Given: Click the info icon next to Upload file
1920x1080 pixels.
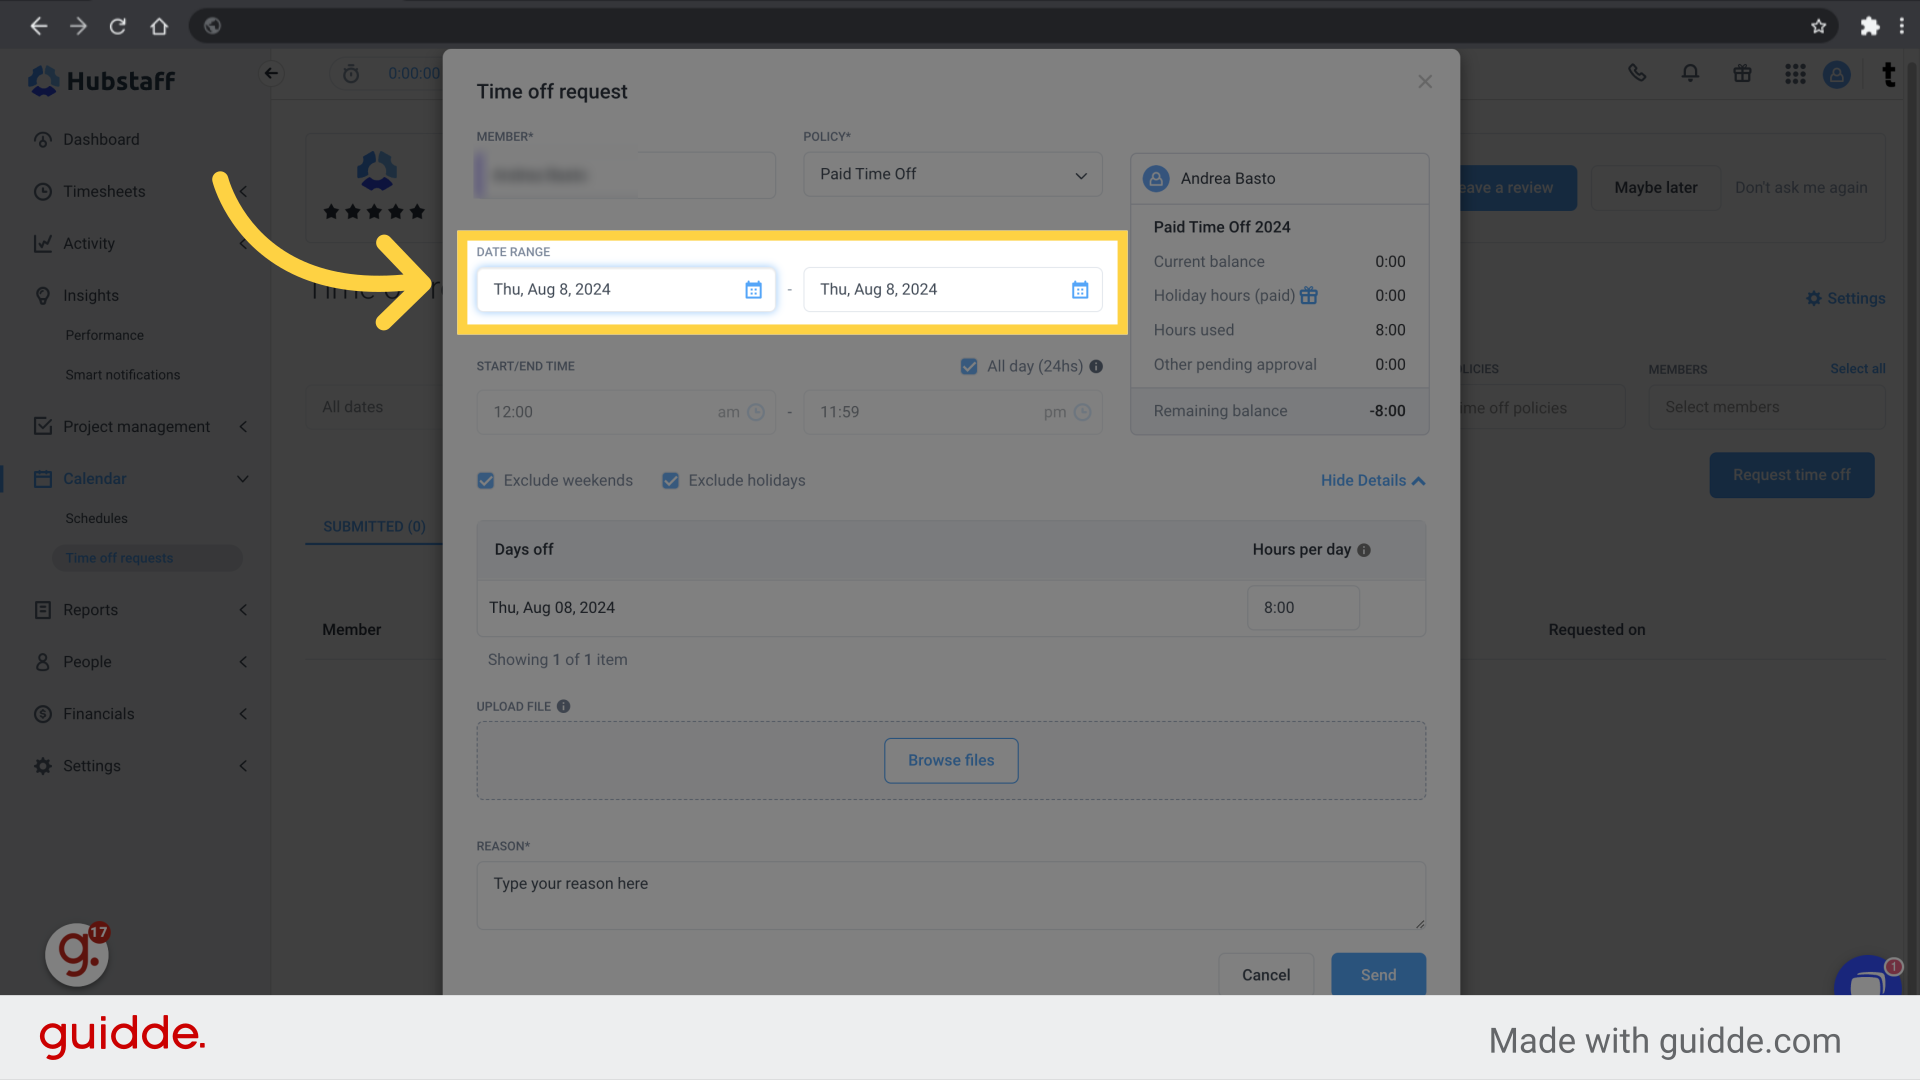Looking at the screenshot, I should [563, 706].
